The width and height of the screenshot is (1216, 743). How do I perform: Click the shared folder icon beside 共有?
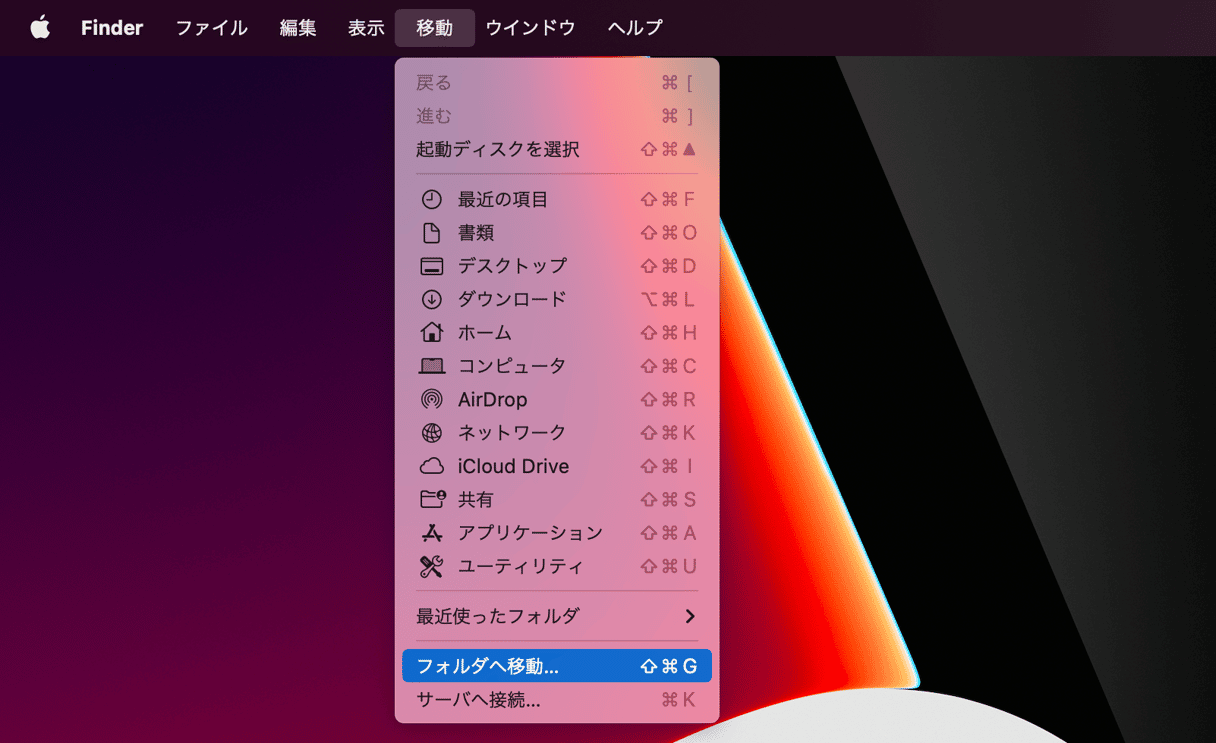point(432,499)
